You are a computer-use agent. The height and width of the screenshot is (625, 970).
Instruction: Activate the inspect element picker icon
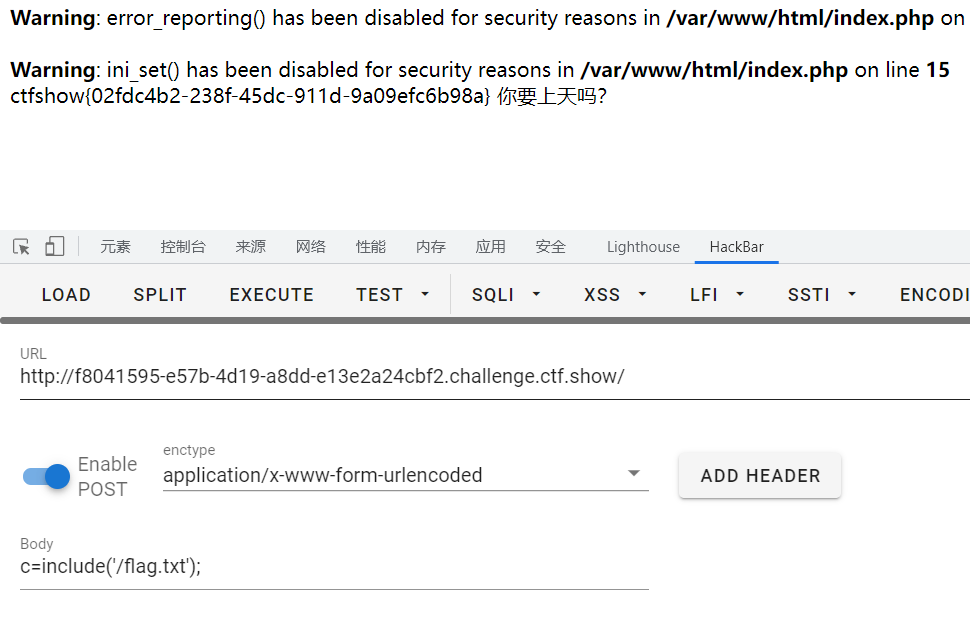point(21,247)
